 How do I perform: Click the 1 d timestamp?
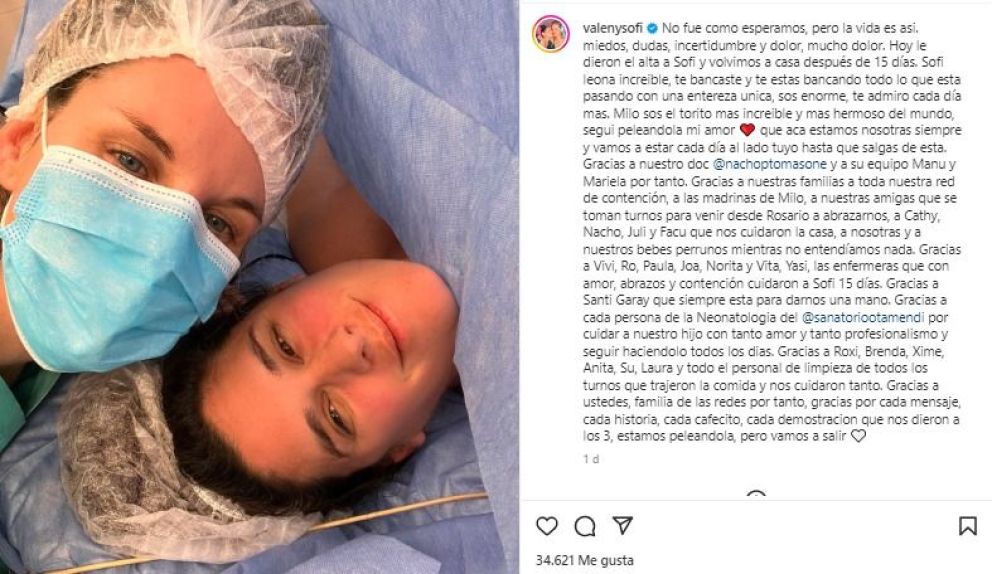[x=591, y=459]
